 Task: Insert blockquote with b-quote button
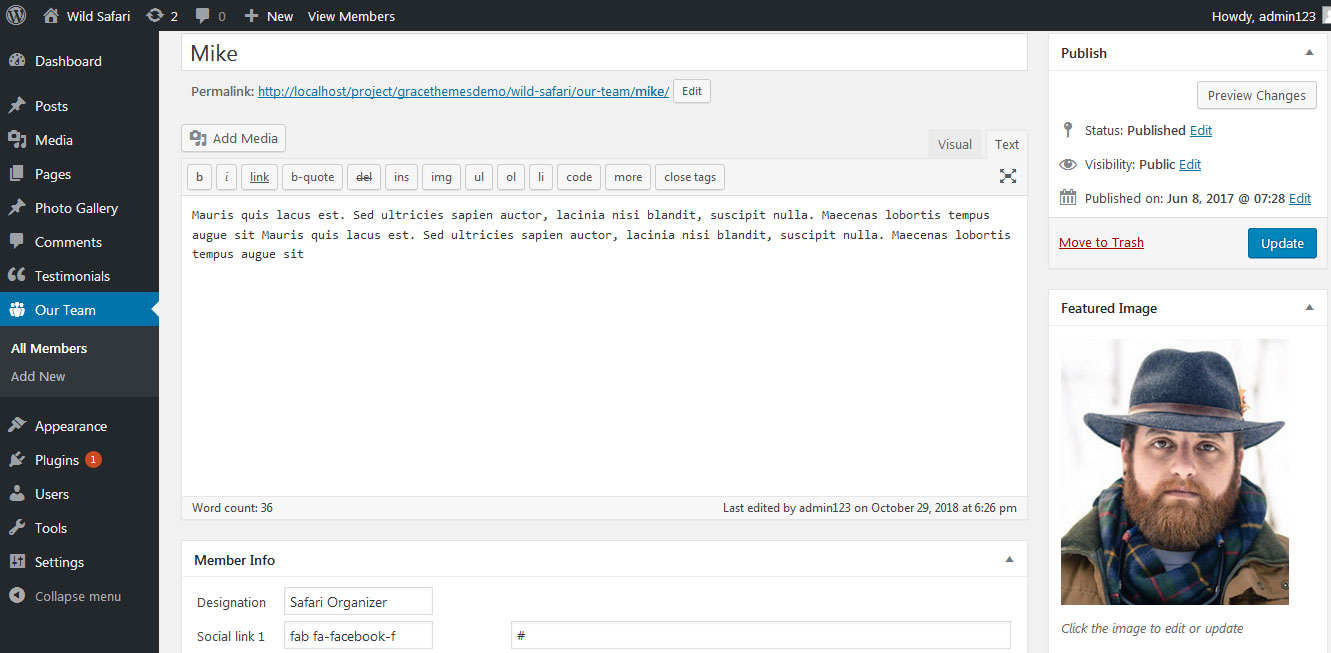[x=313, y=177]
